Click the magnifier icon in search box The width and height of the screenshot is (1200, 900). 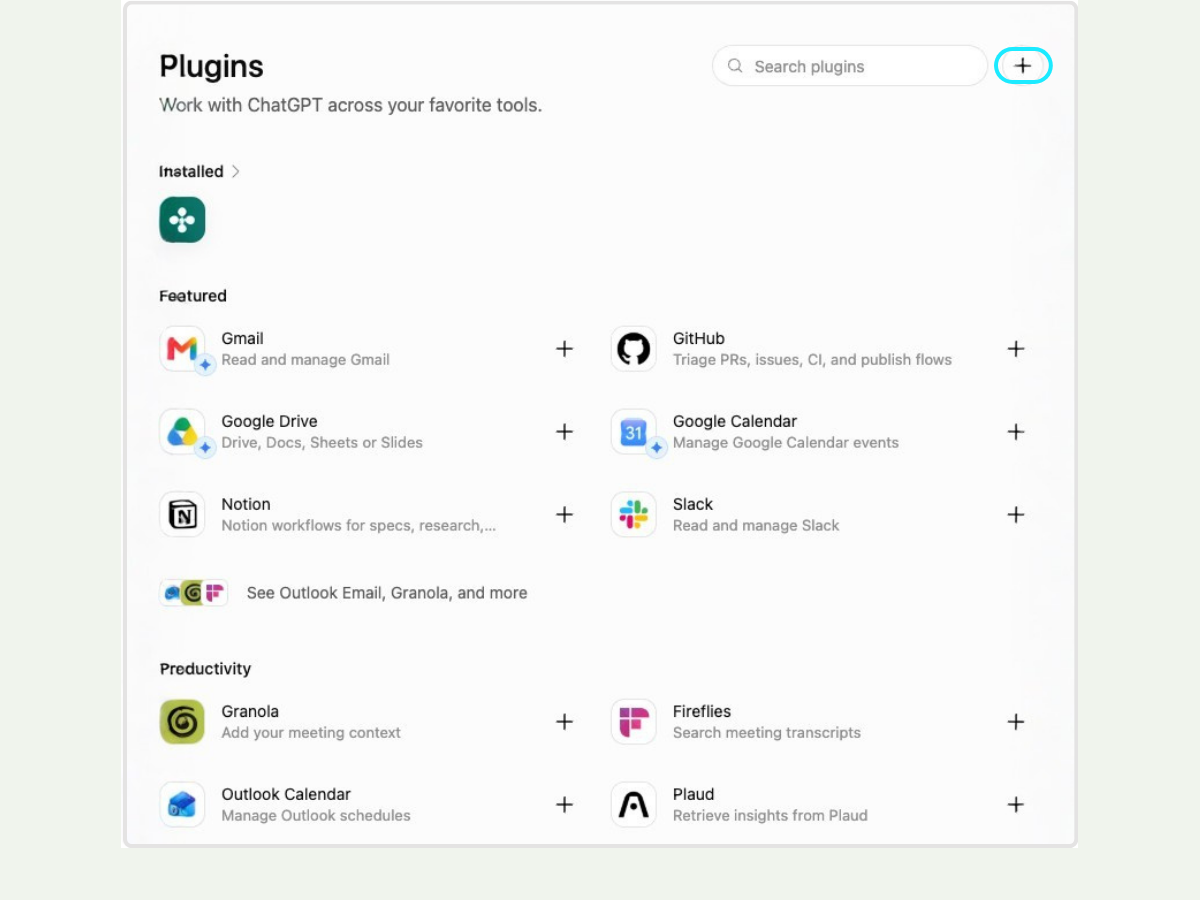pos(735,66)
